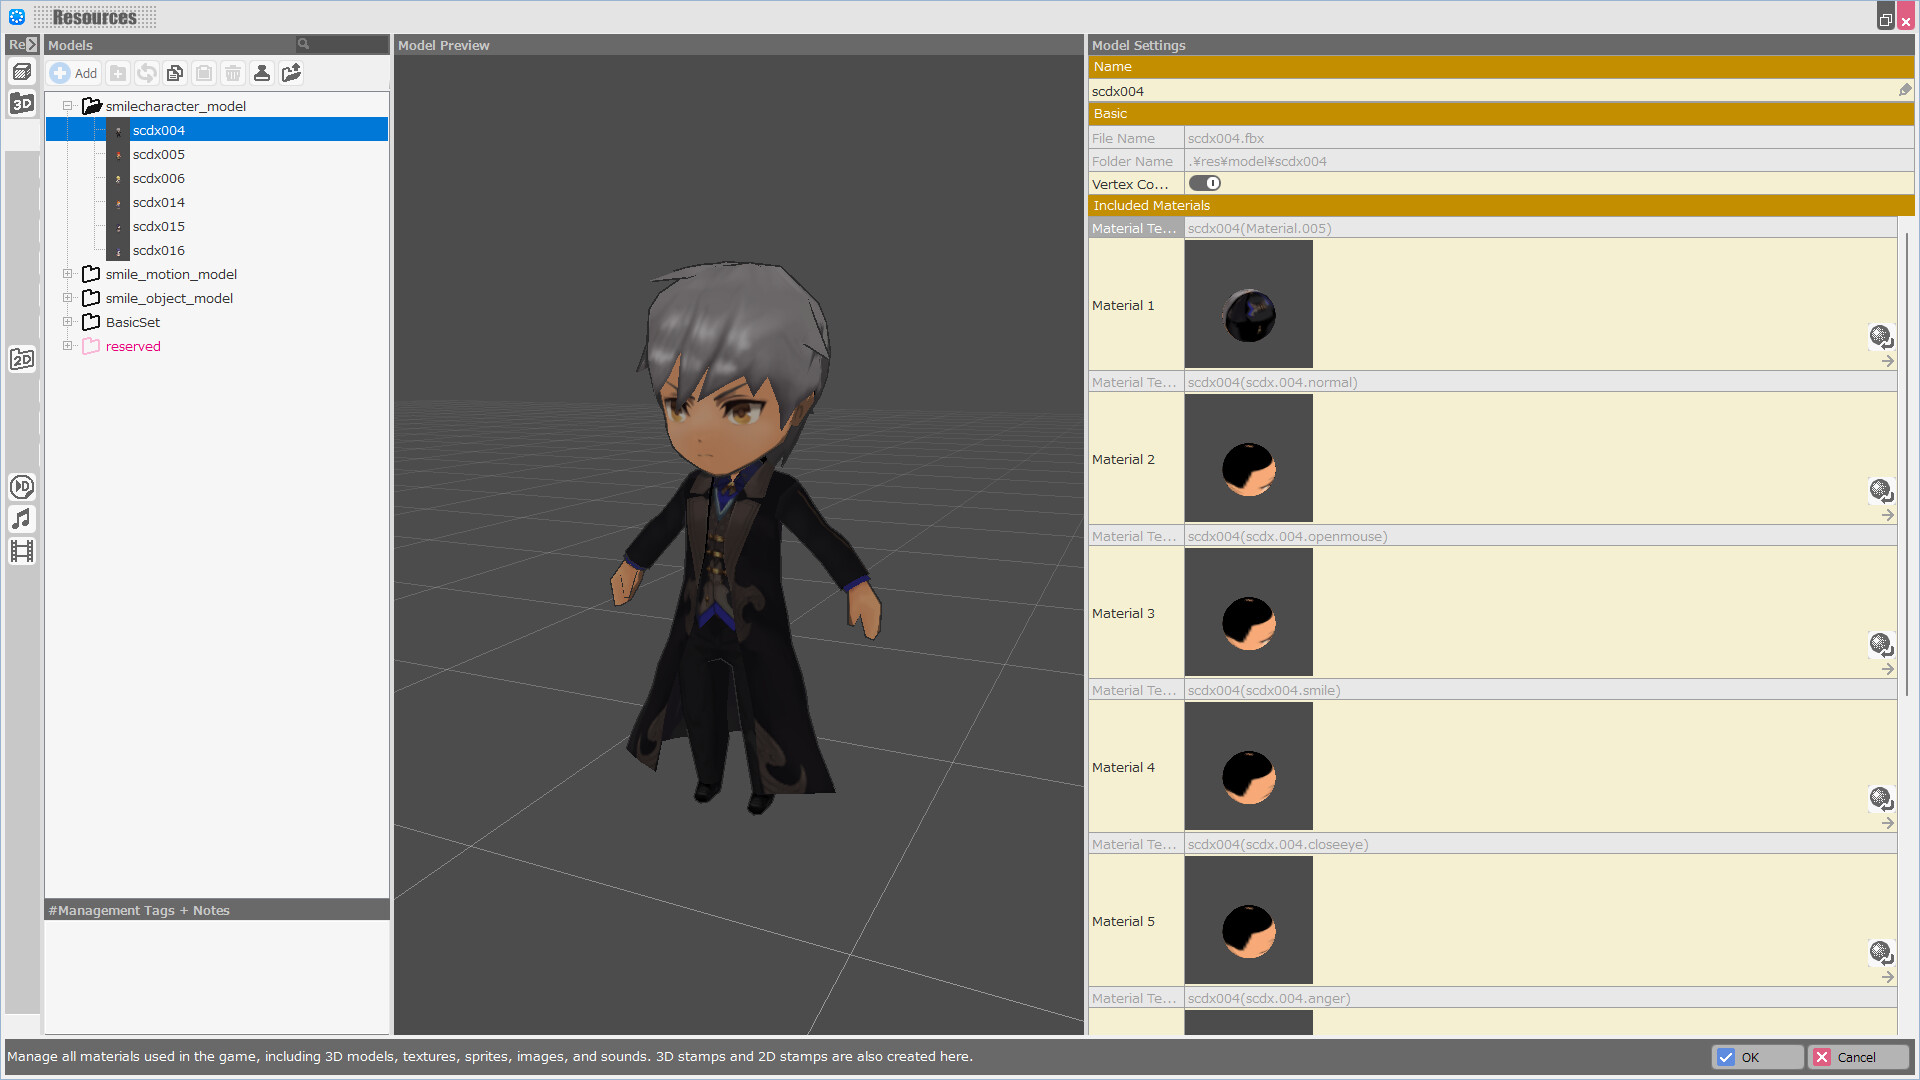The image size is (1920, 1080).
Task: Select the 3D model cube icon in sidebar
Action: point(22,72)
